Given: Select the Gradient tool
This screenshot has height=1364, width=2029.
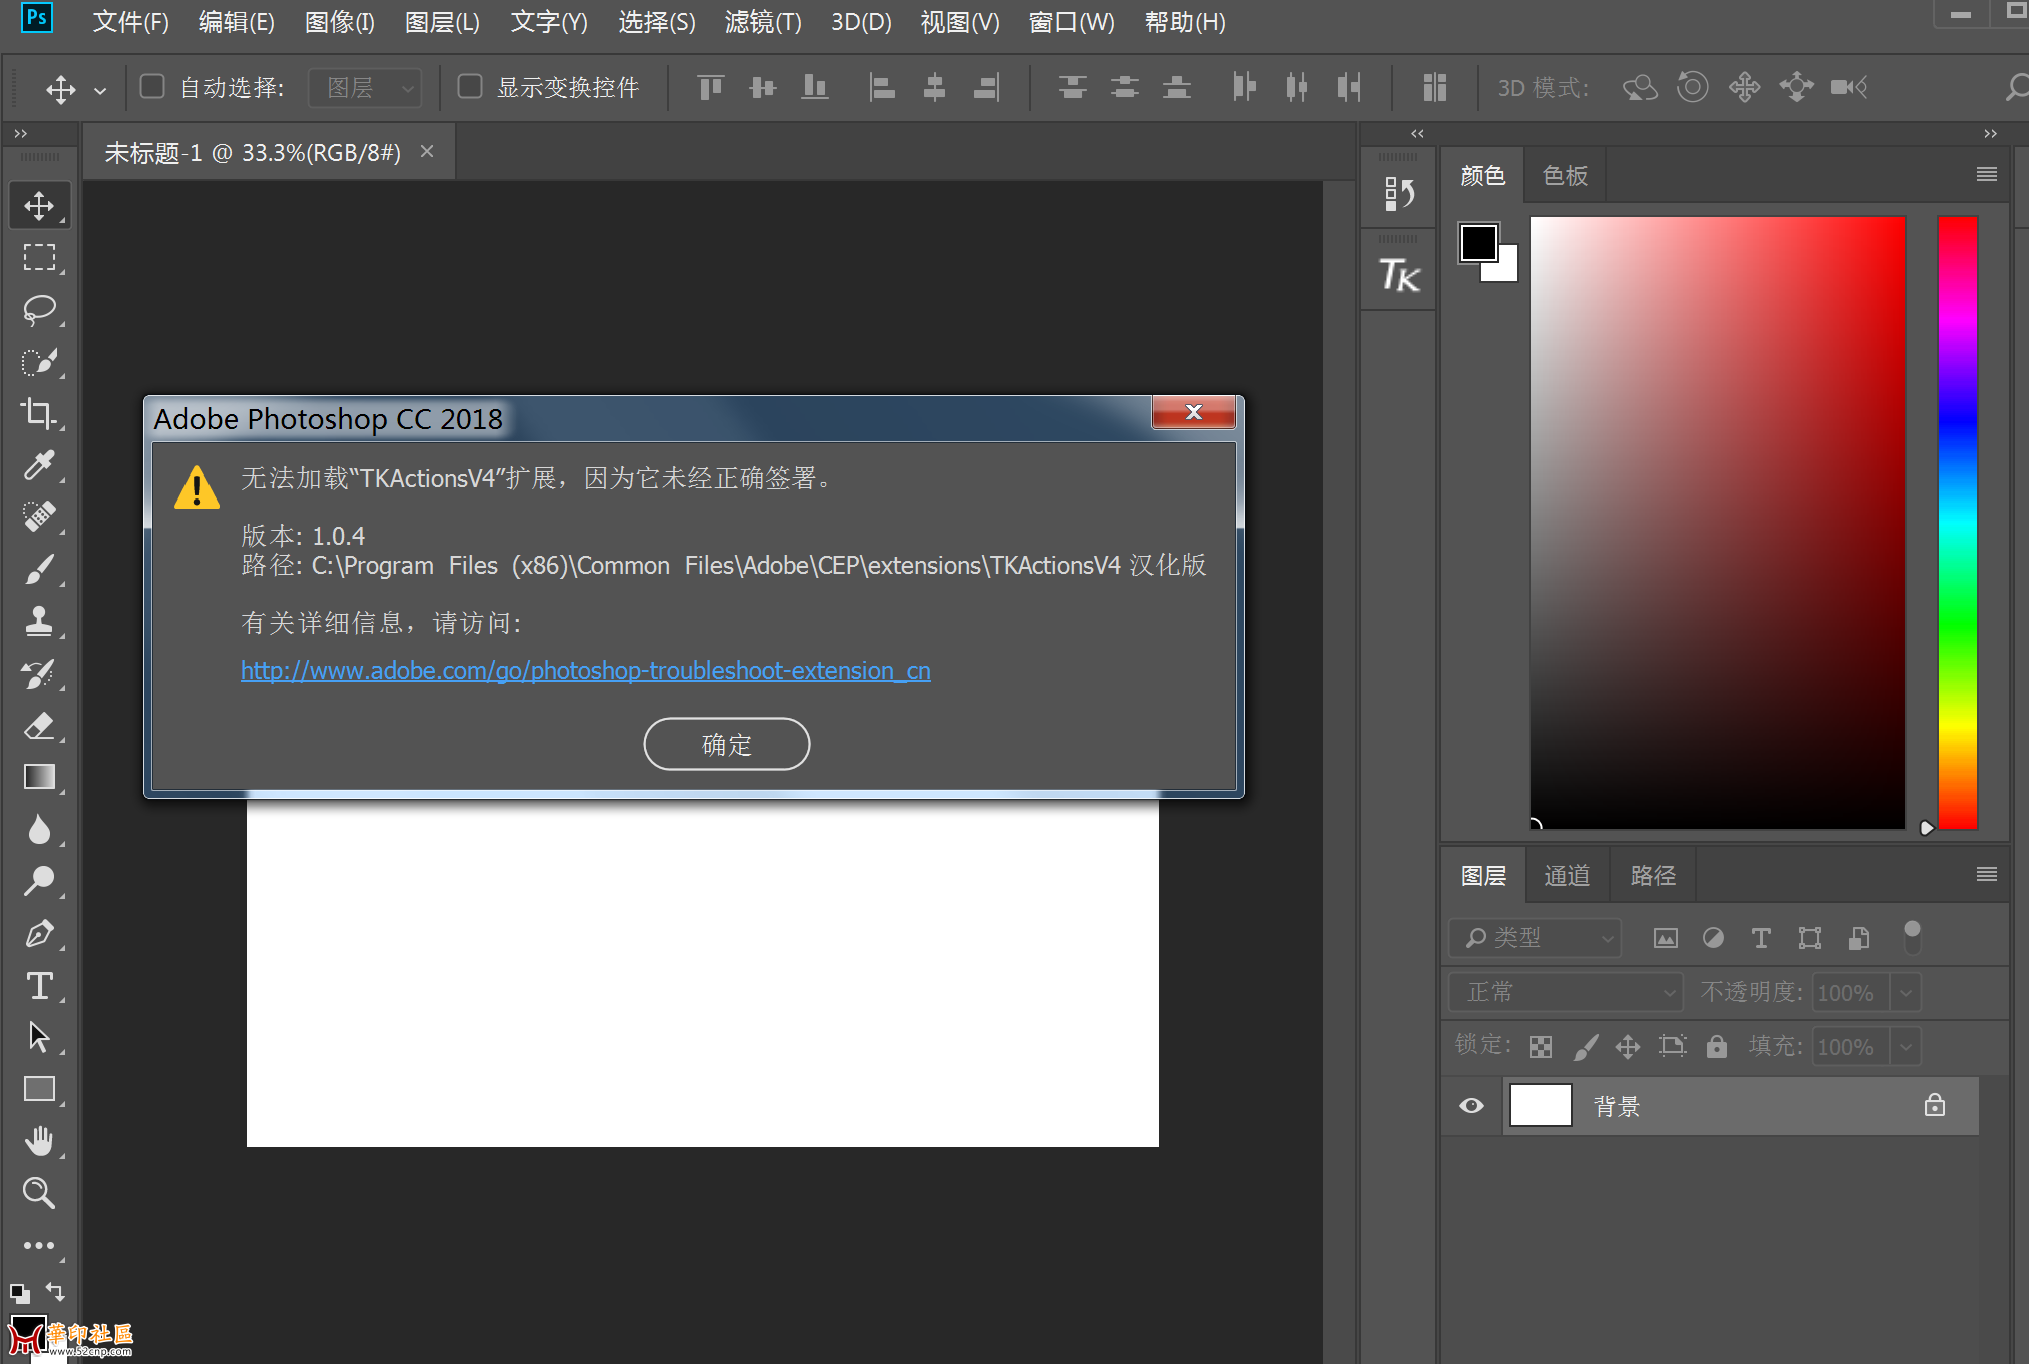Looking at the screenshot, I should pos(39,777).
